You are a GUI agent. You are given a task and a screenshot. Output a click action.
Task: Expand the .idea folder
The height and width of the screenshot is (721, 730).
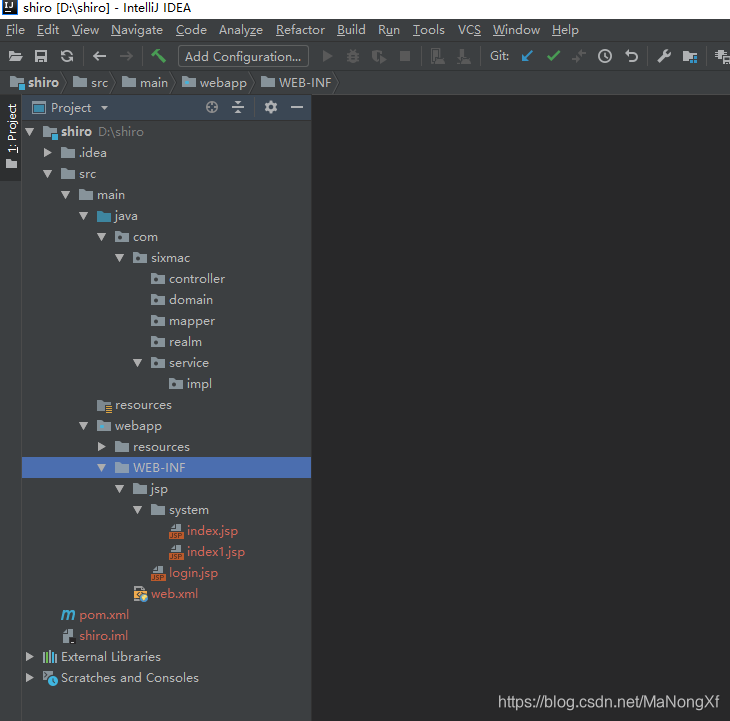tap(47, 153)
